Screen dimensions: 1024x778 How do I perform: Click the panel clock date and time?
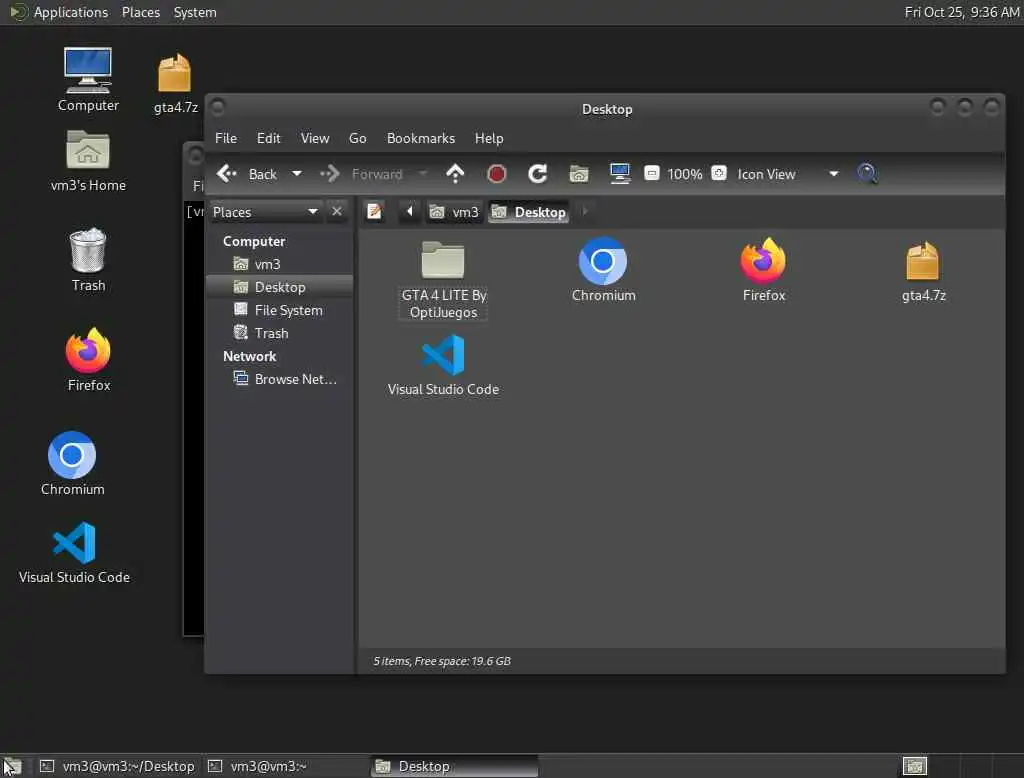coord(961,12)
